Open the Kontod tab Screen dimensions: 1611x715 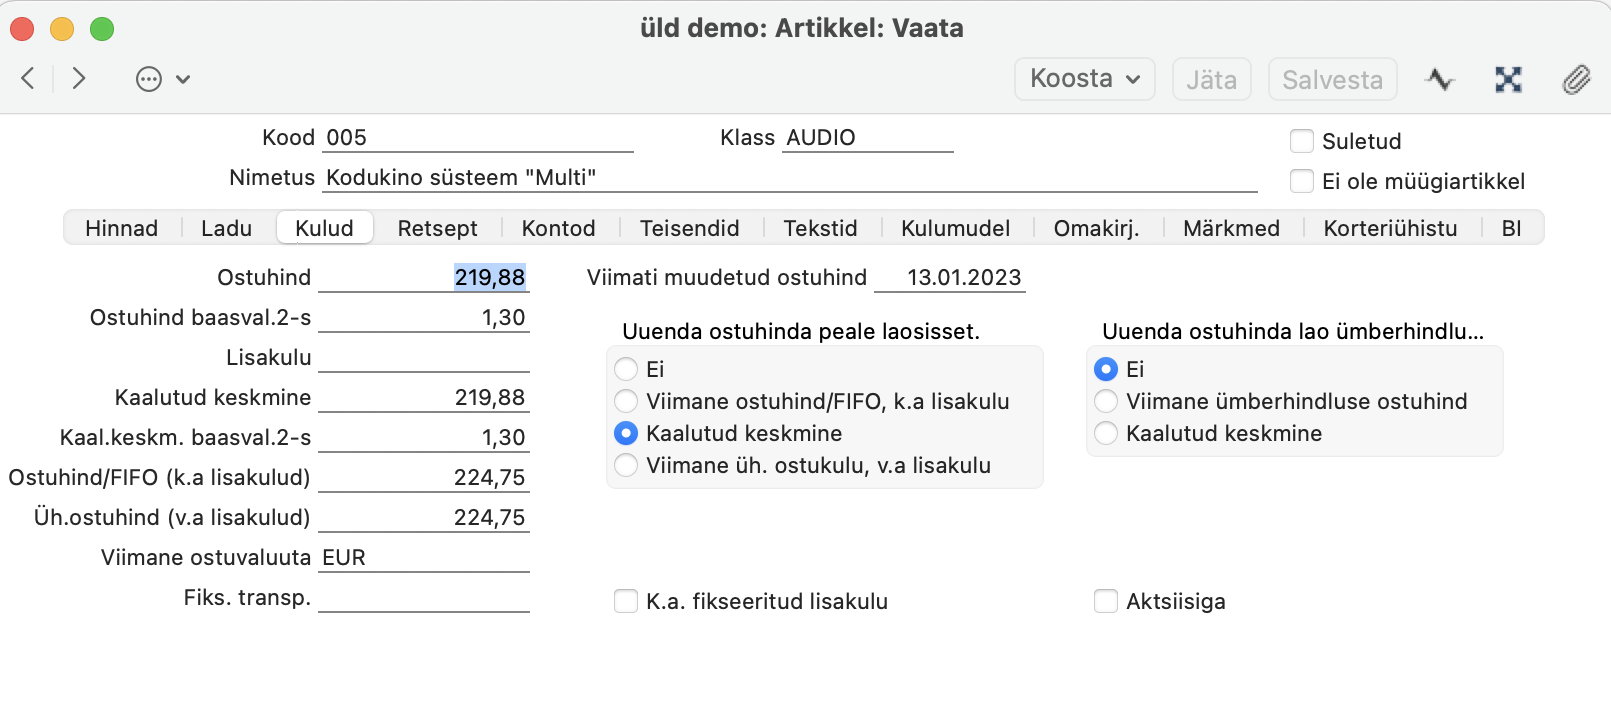558,228
